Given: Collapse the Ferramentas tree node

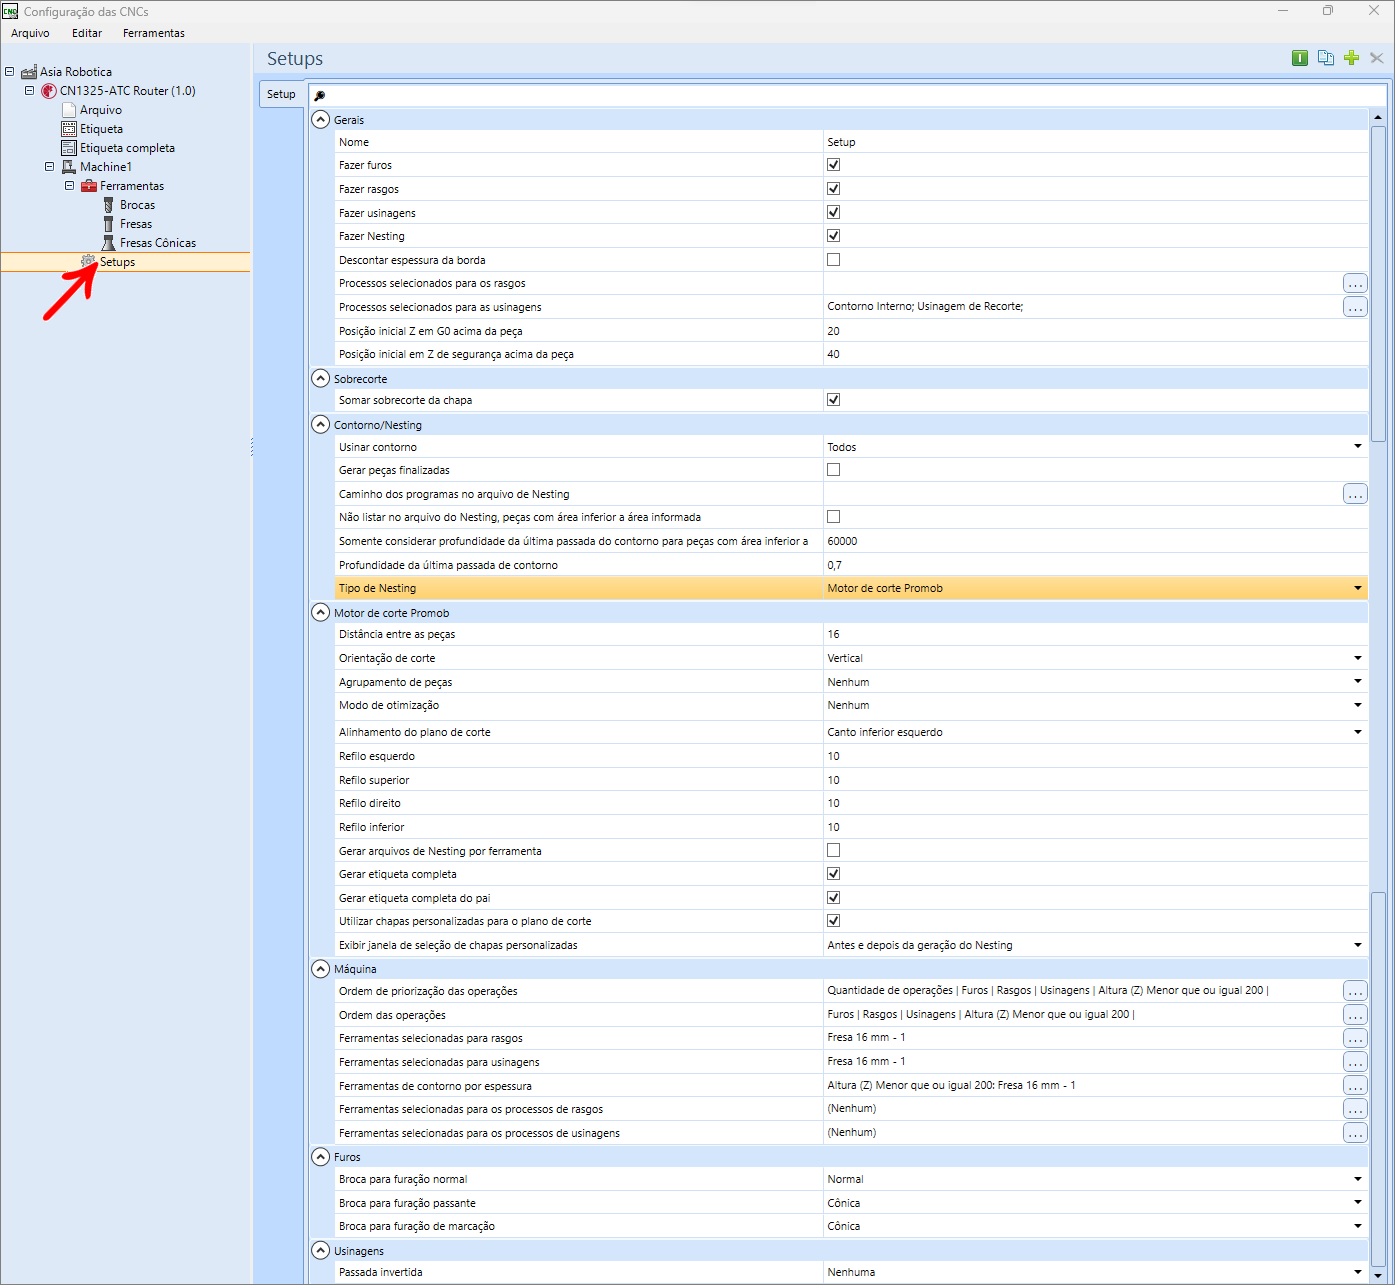Looking at the screenshot, I should click(70, 186).
